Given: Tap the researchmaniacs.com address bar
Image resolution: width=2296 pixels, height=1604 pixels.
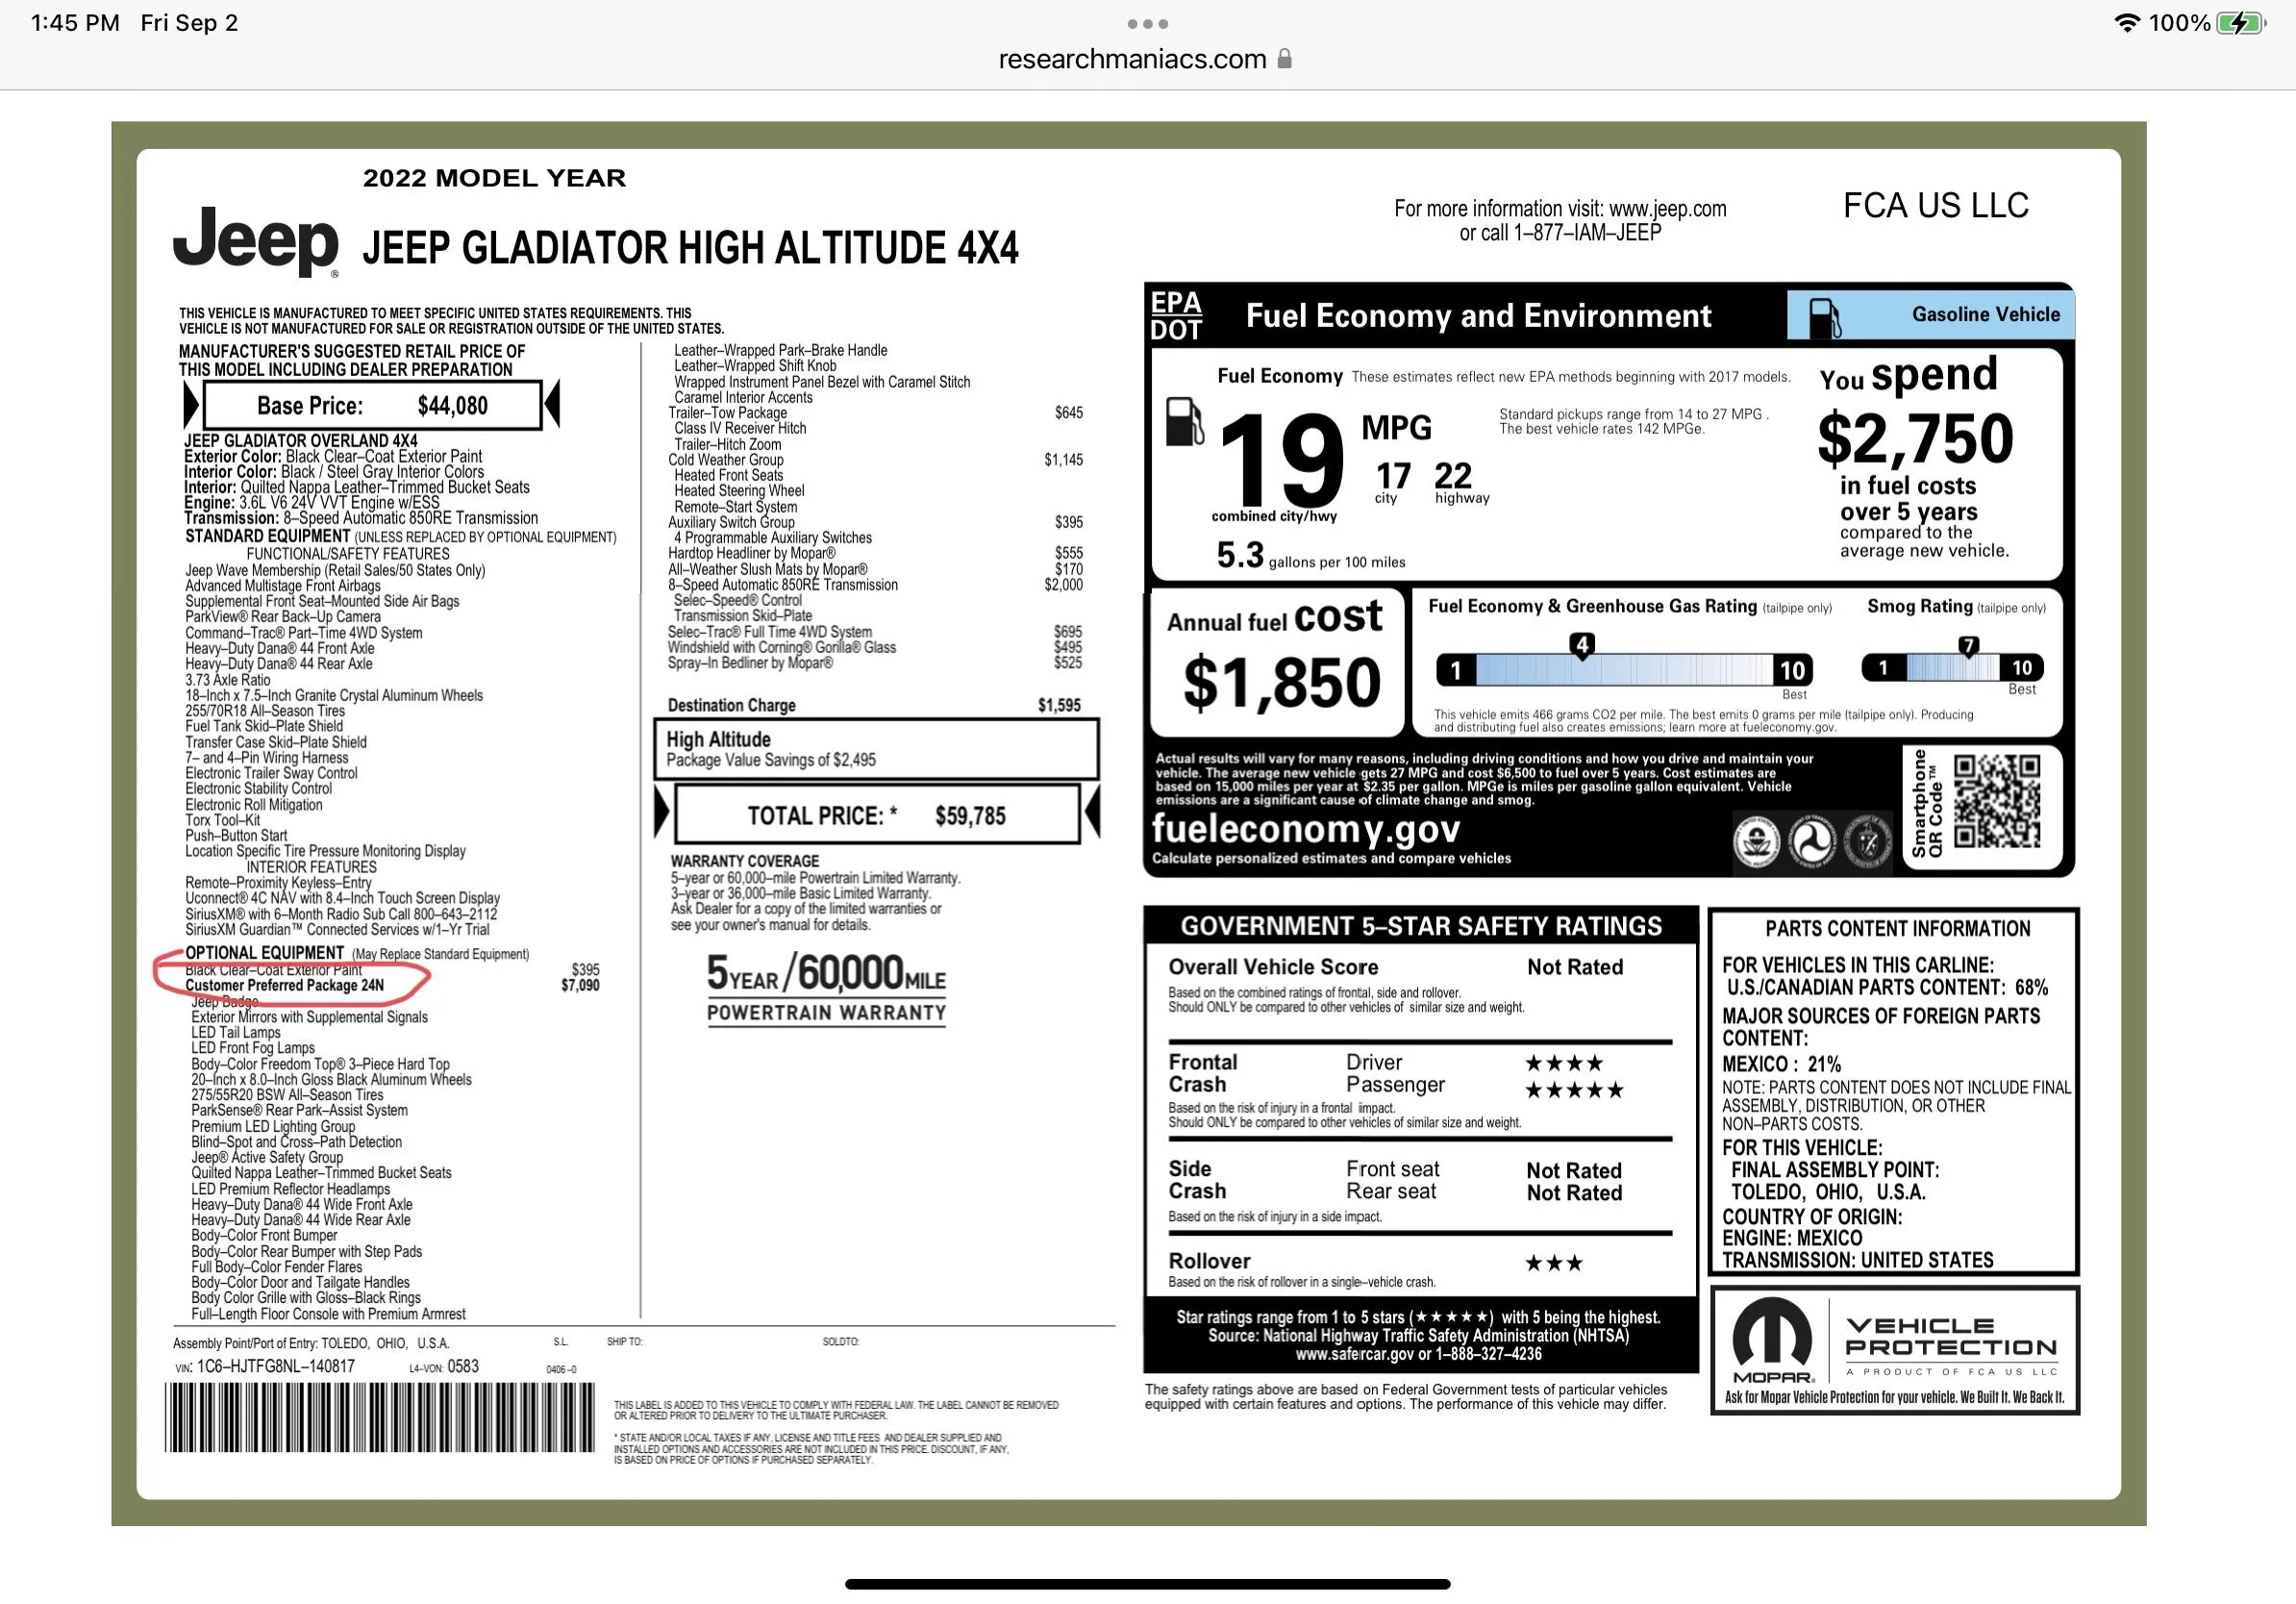Looking at the screenshot, I should 1146,59.
